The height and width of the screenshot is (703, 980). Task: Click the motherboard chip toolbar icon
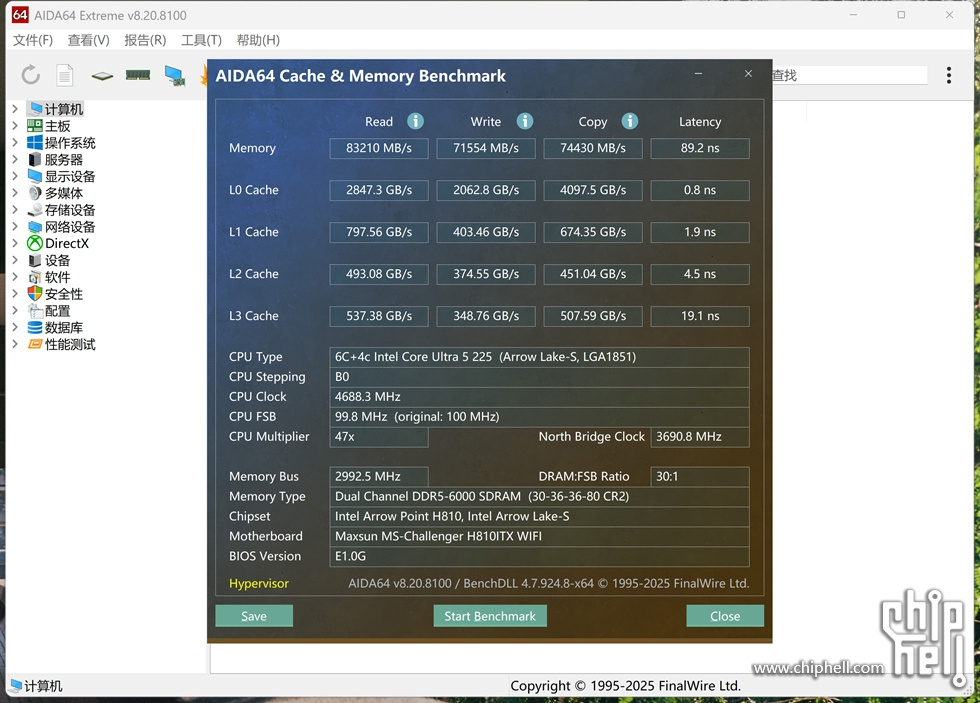[102, 76]
